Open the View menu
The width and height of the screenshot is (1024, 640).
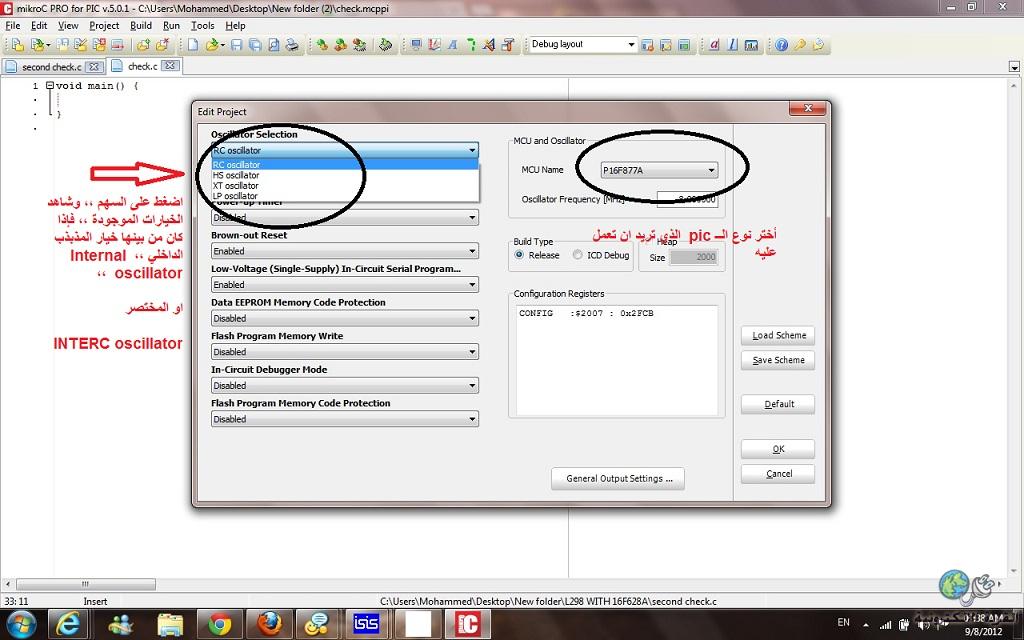tap(68, 25)
